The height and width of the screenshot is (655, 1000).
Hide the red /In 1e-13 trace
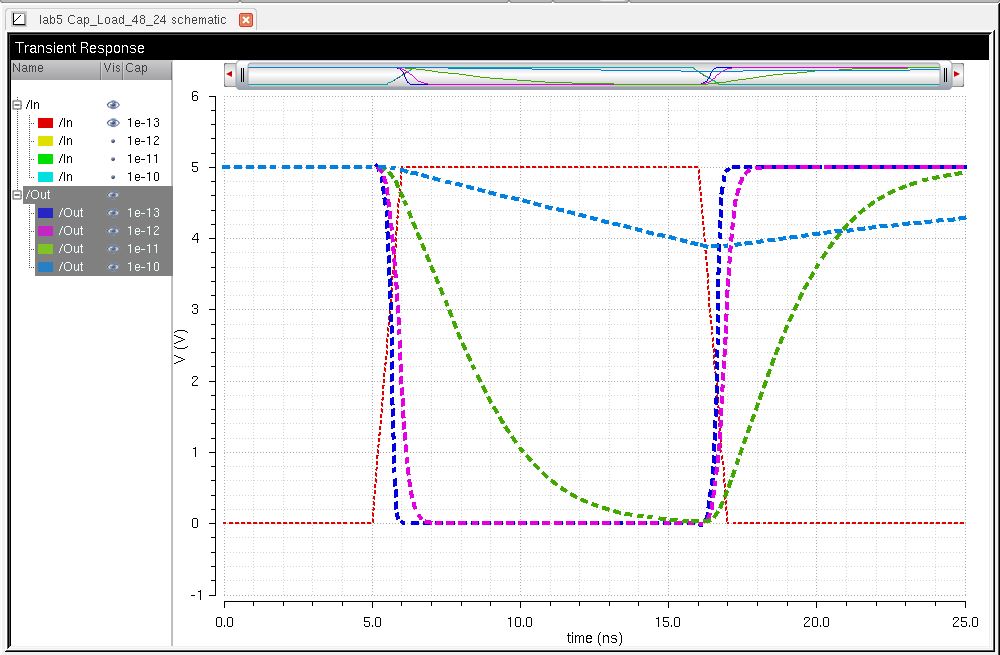pos(113,123)
